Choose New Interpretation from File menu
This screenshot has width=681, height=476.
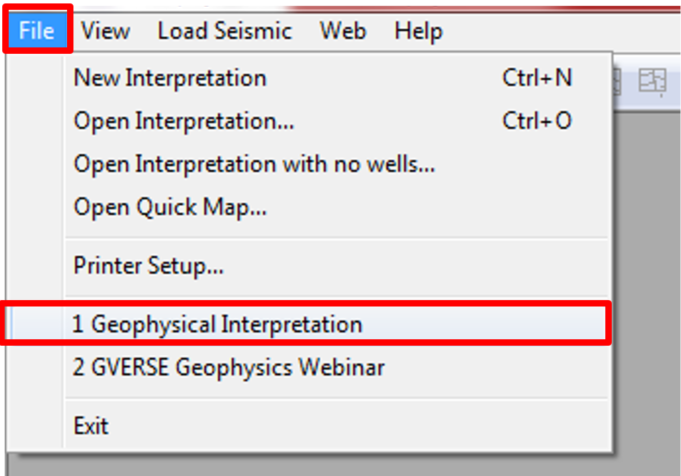(170, 78)
